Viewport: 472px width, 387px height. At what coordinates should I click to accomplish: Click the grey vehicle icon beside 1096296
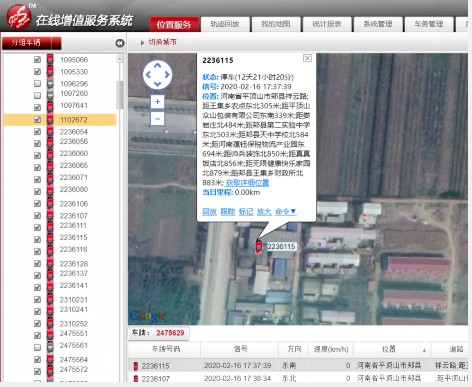click(50, 83)
